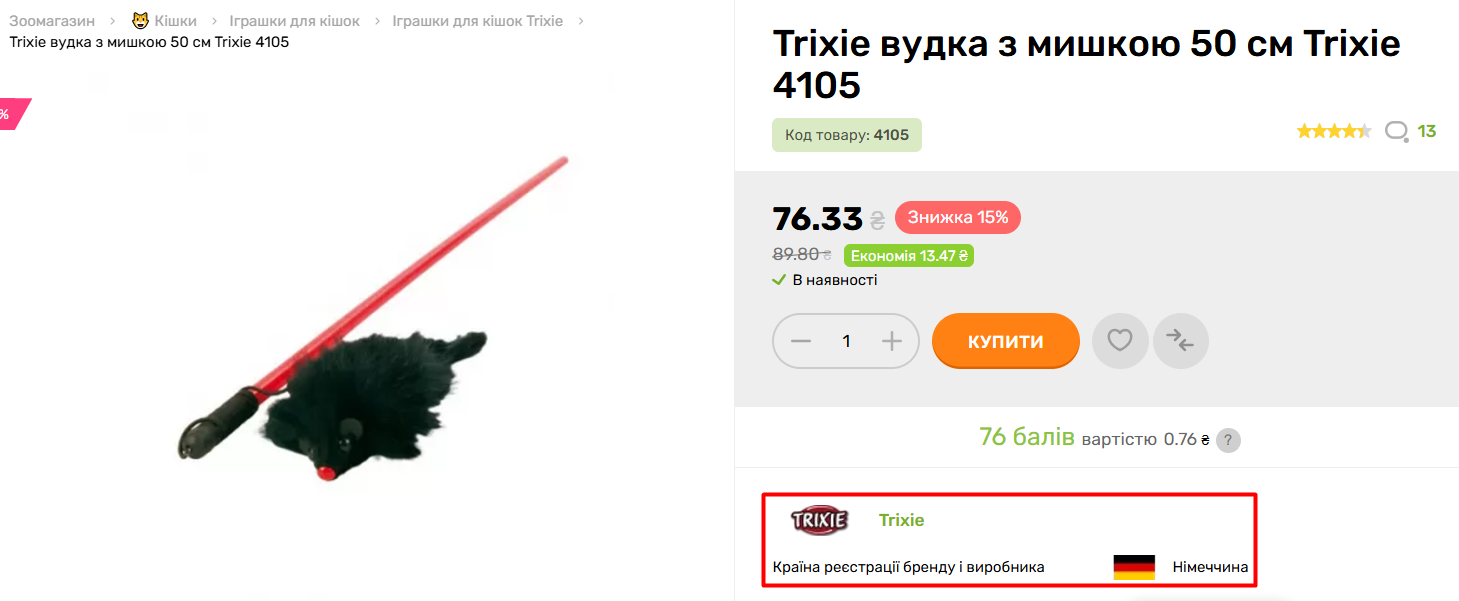Click the orange КУПИТИ button
This screenshot has height=601, width=1459.
(1006, 341)
